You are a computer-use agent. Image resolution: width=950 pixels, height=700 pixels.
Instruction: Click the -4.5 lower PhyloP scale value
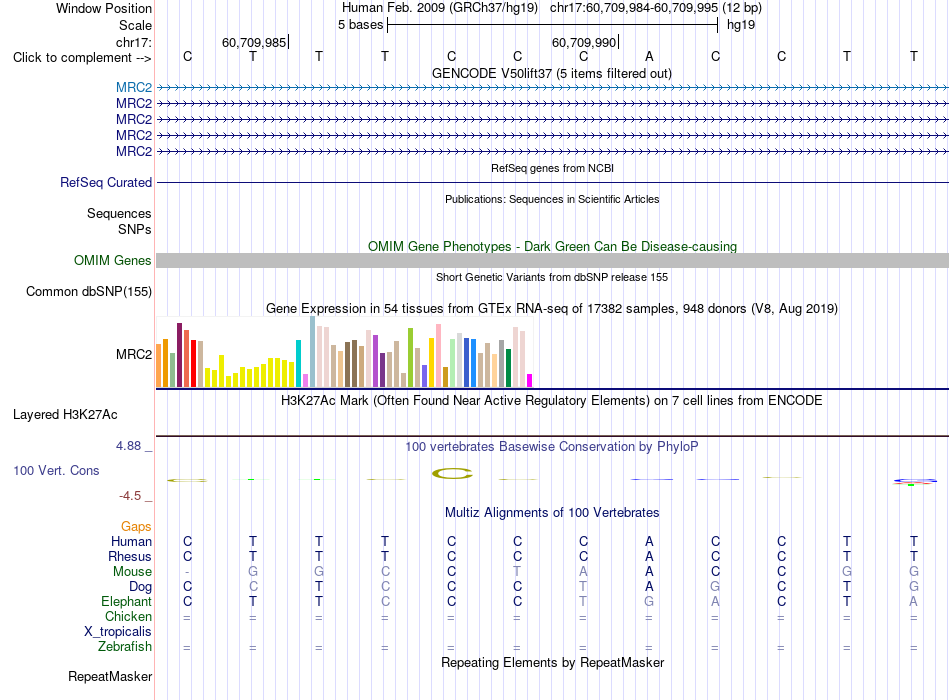tap(130, 496)
